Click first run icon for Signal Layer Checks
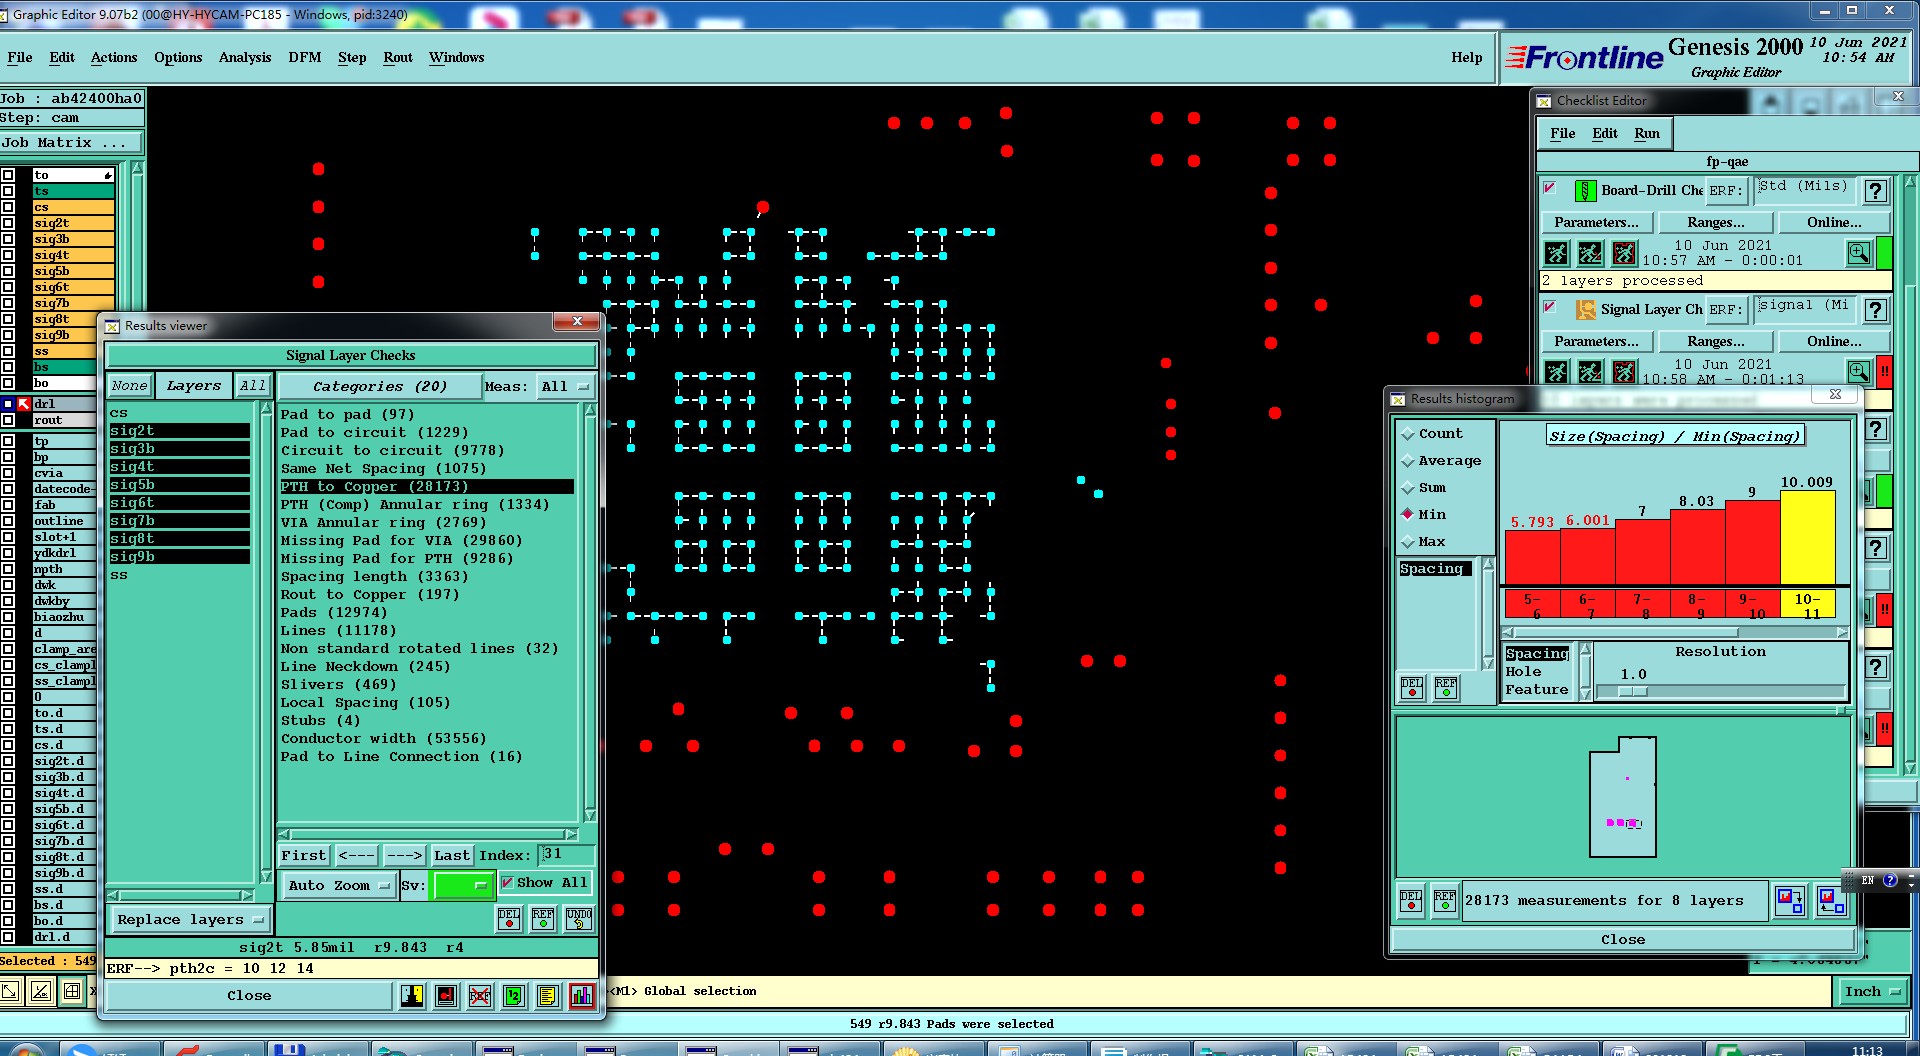 point(1556,372)
